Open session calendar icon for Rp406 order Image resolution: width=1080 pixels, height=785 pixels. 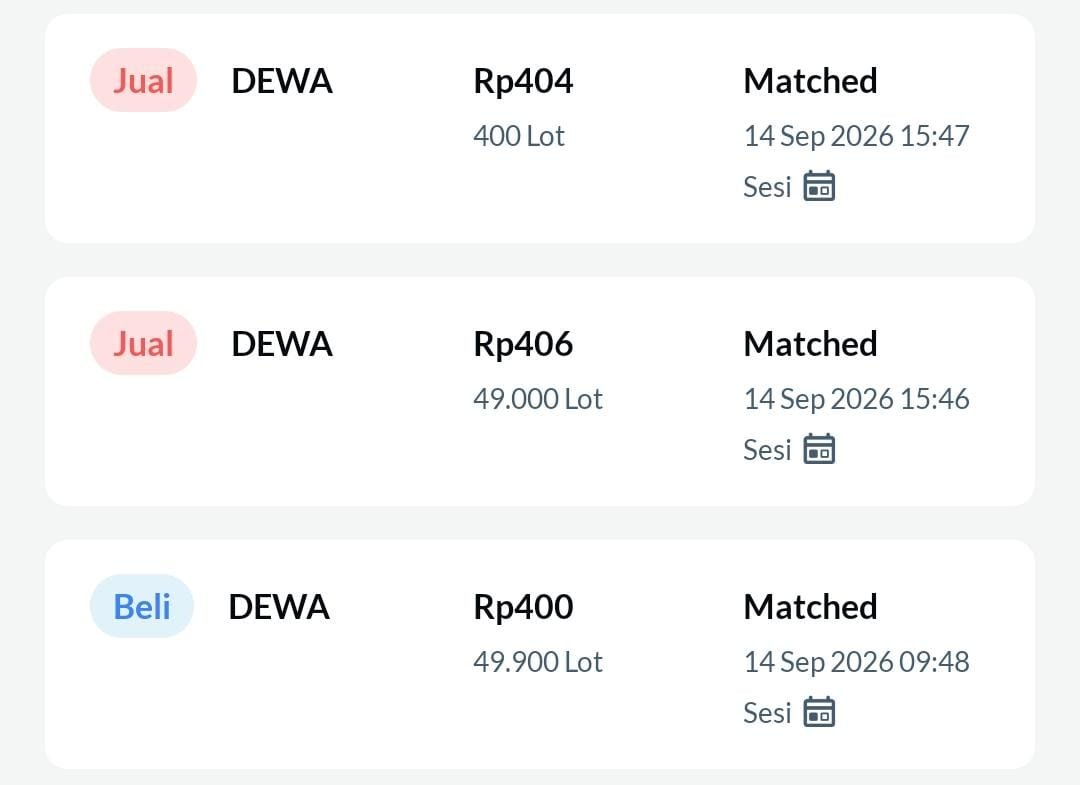819,449
